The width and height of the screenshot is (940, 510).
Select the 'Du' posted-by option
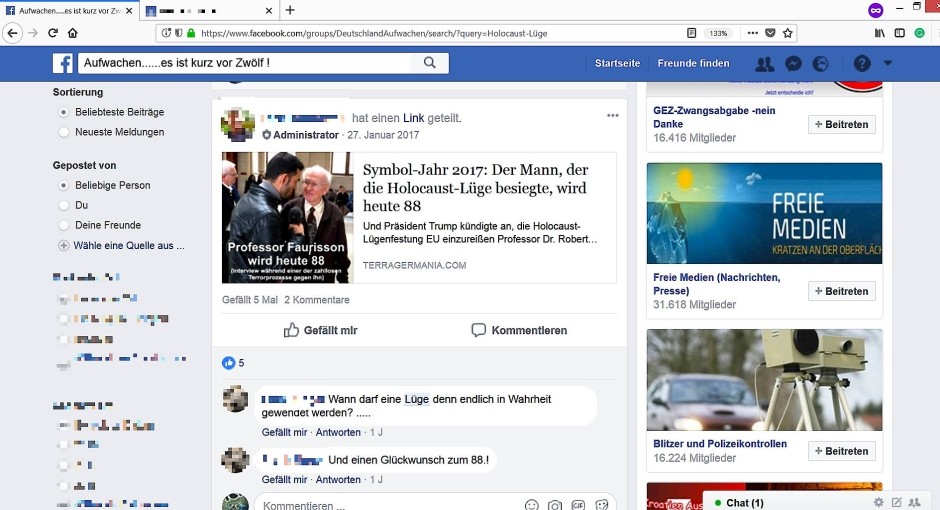click(x=65, y=205)
